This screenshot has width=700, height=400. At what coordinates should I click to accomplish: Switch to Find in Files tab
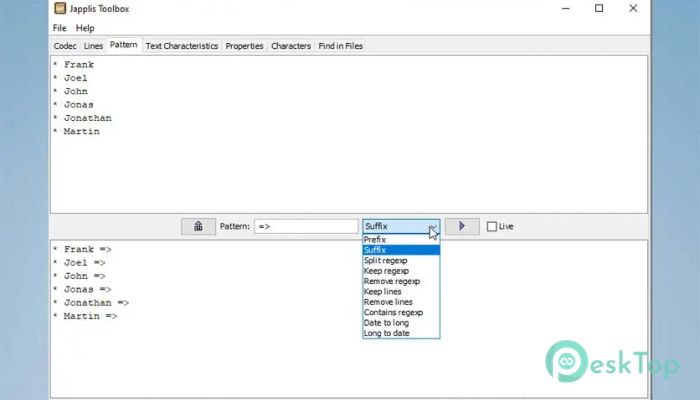click(341, 46)
